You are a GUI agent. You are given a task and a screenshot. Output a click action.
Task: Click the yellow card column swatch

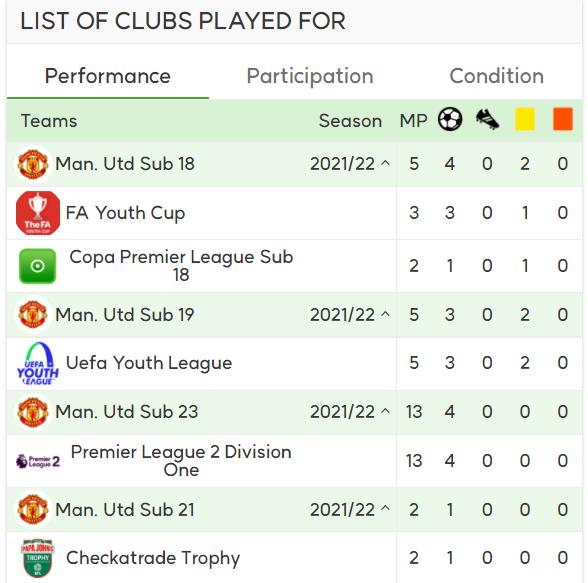pyautogui.click(x=525, y=119)
